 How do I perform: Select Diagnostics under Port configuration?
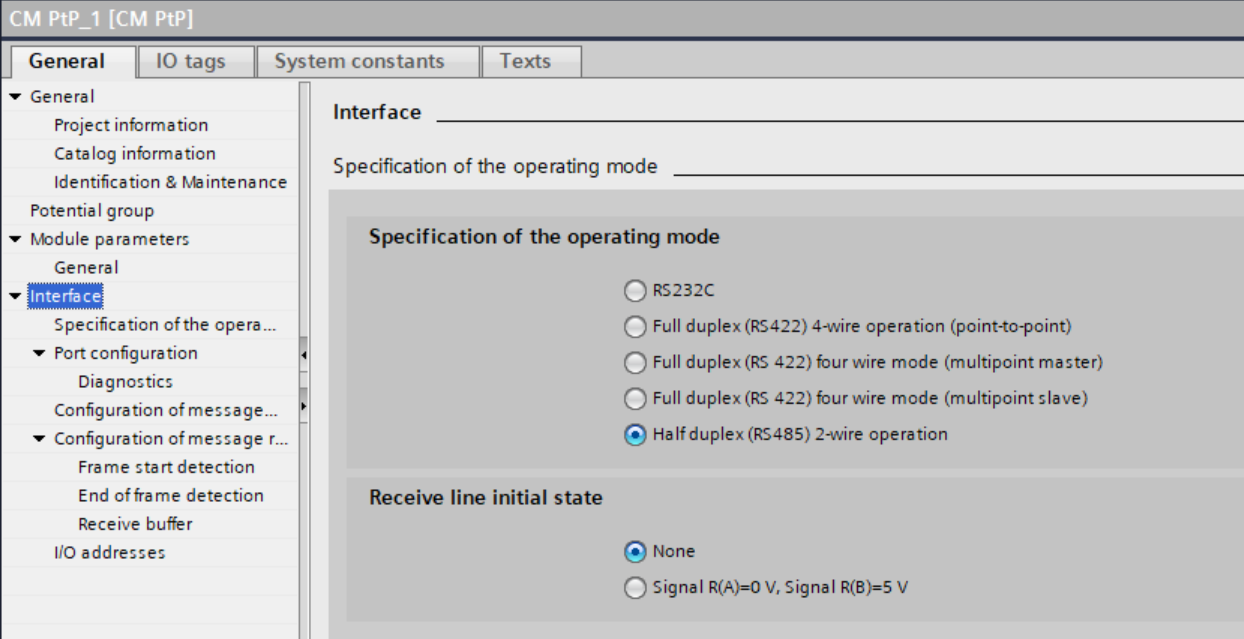click(125, 382)
